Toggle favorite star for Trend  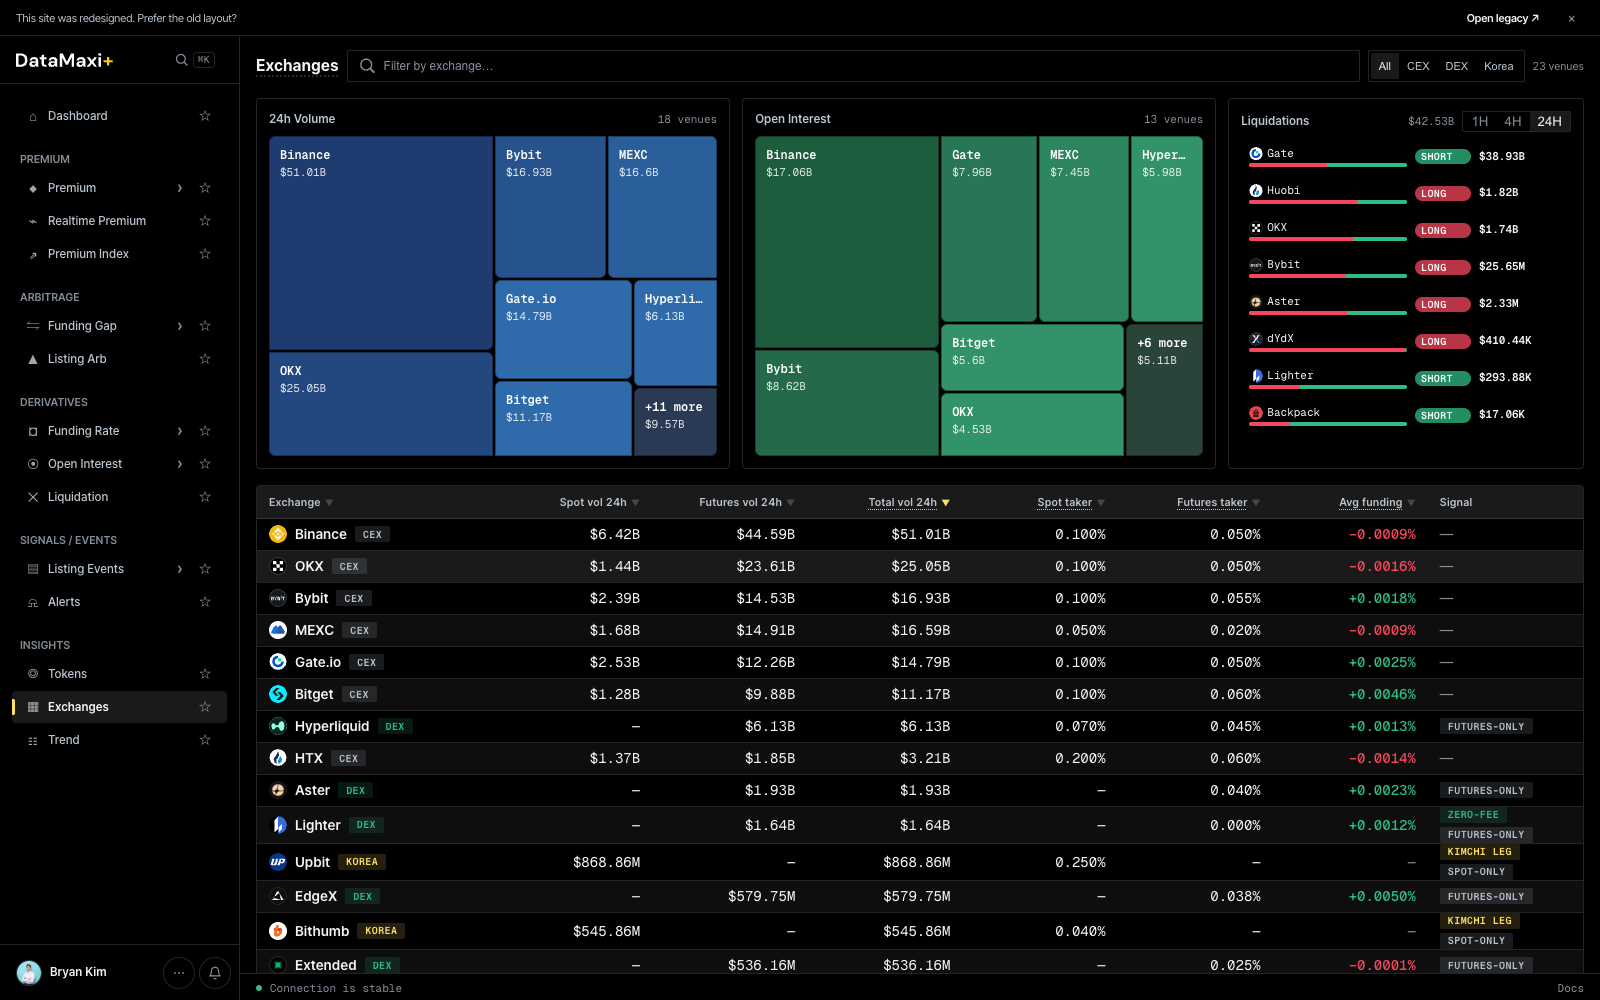tap(205, 740)
